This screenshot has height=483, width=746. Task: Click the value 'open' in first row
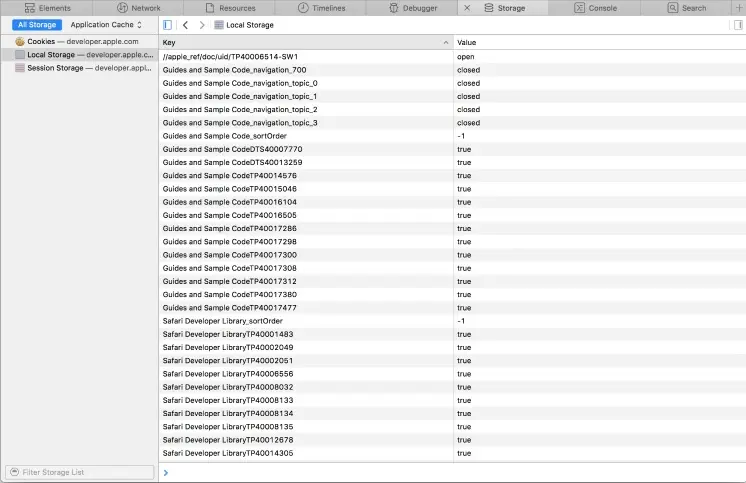[466, 57]
